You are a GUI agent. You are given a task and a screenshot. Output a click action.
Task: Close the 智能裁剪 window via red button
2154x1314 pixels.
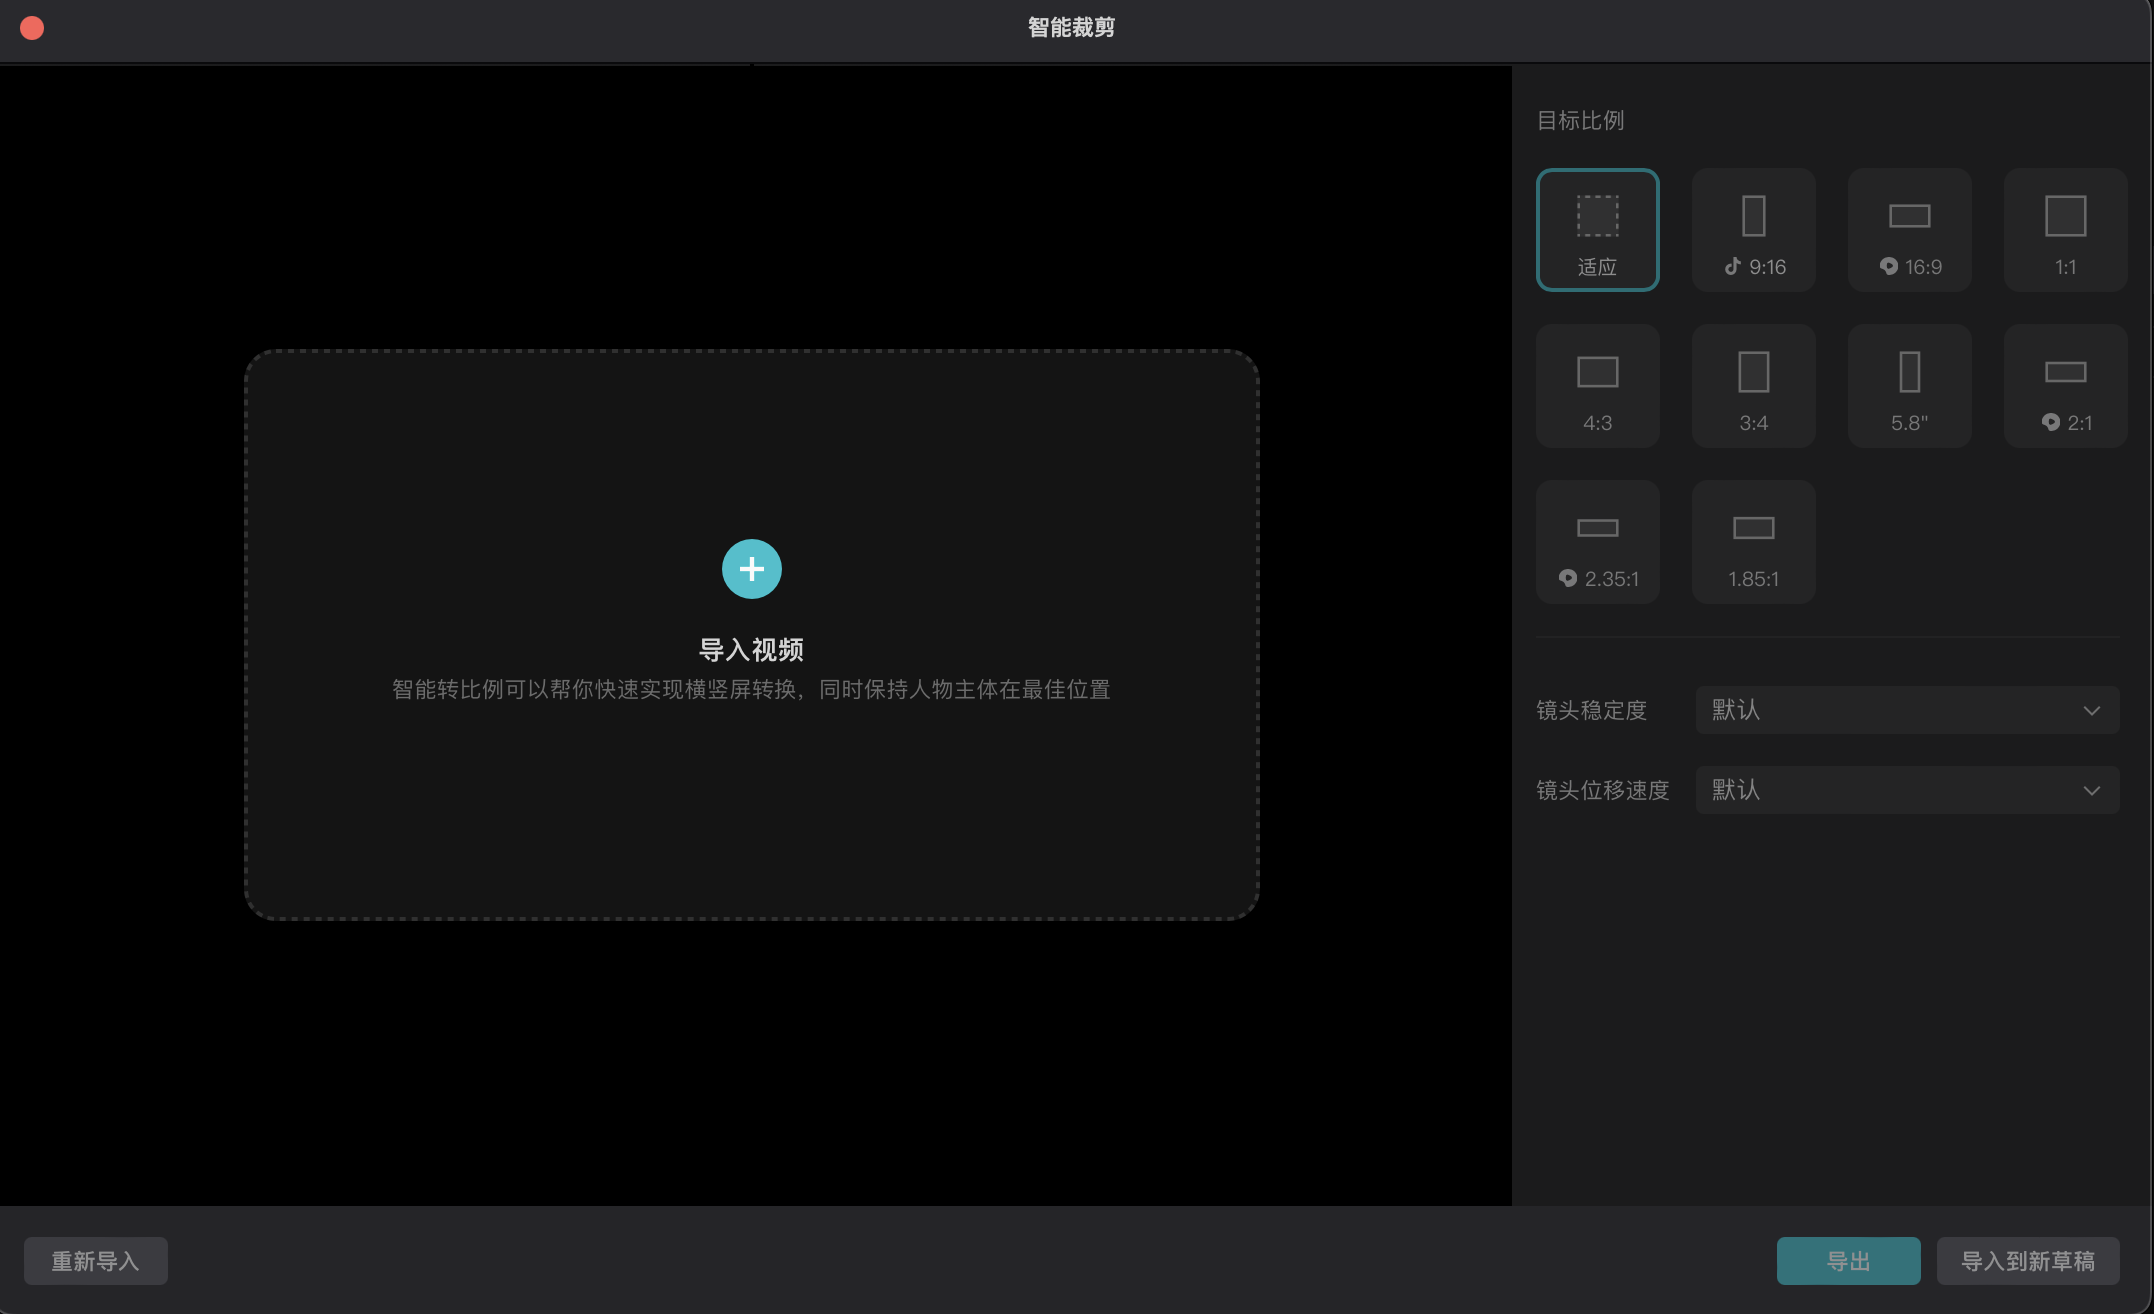pos(32,28)
